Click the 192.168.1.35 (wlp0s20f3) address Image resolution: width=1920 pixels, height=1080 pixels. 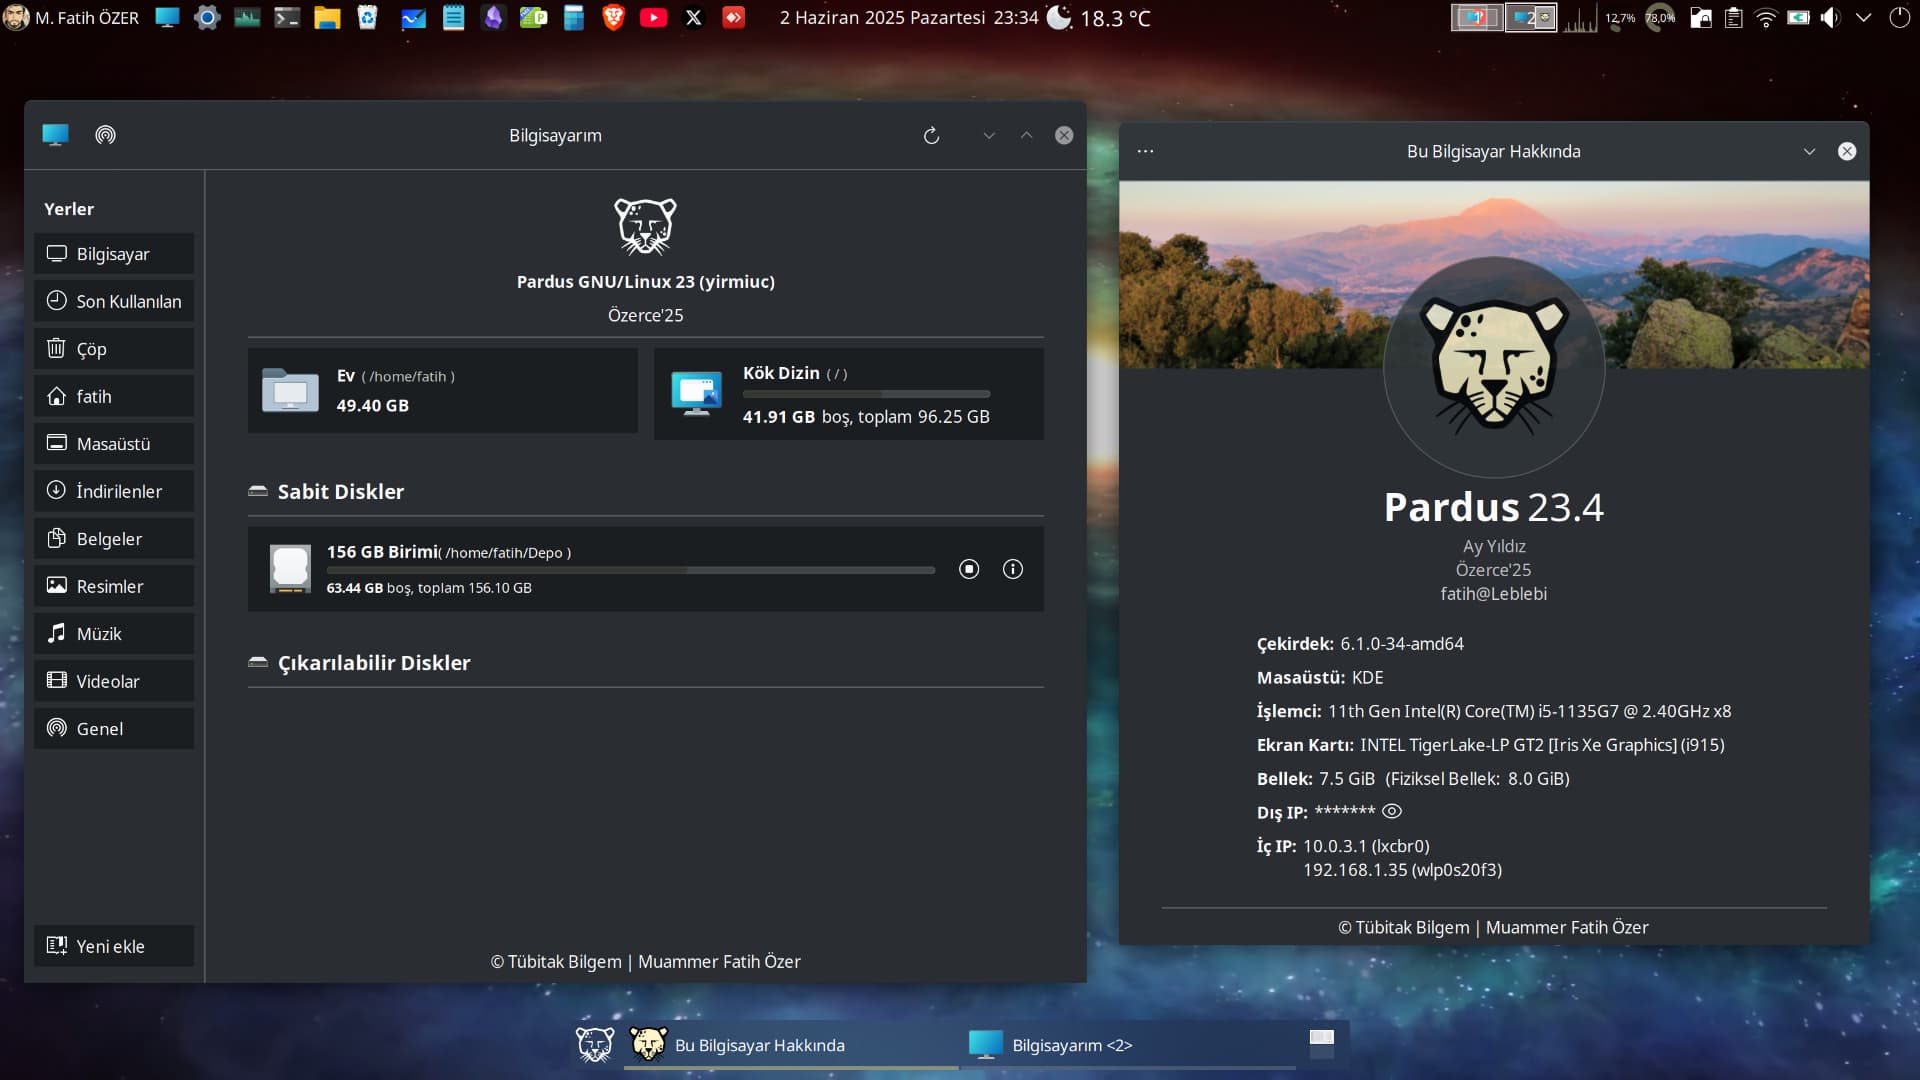click(1402, 870)
